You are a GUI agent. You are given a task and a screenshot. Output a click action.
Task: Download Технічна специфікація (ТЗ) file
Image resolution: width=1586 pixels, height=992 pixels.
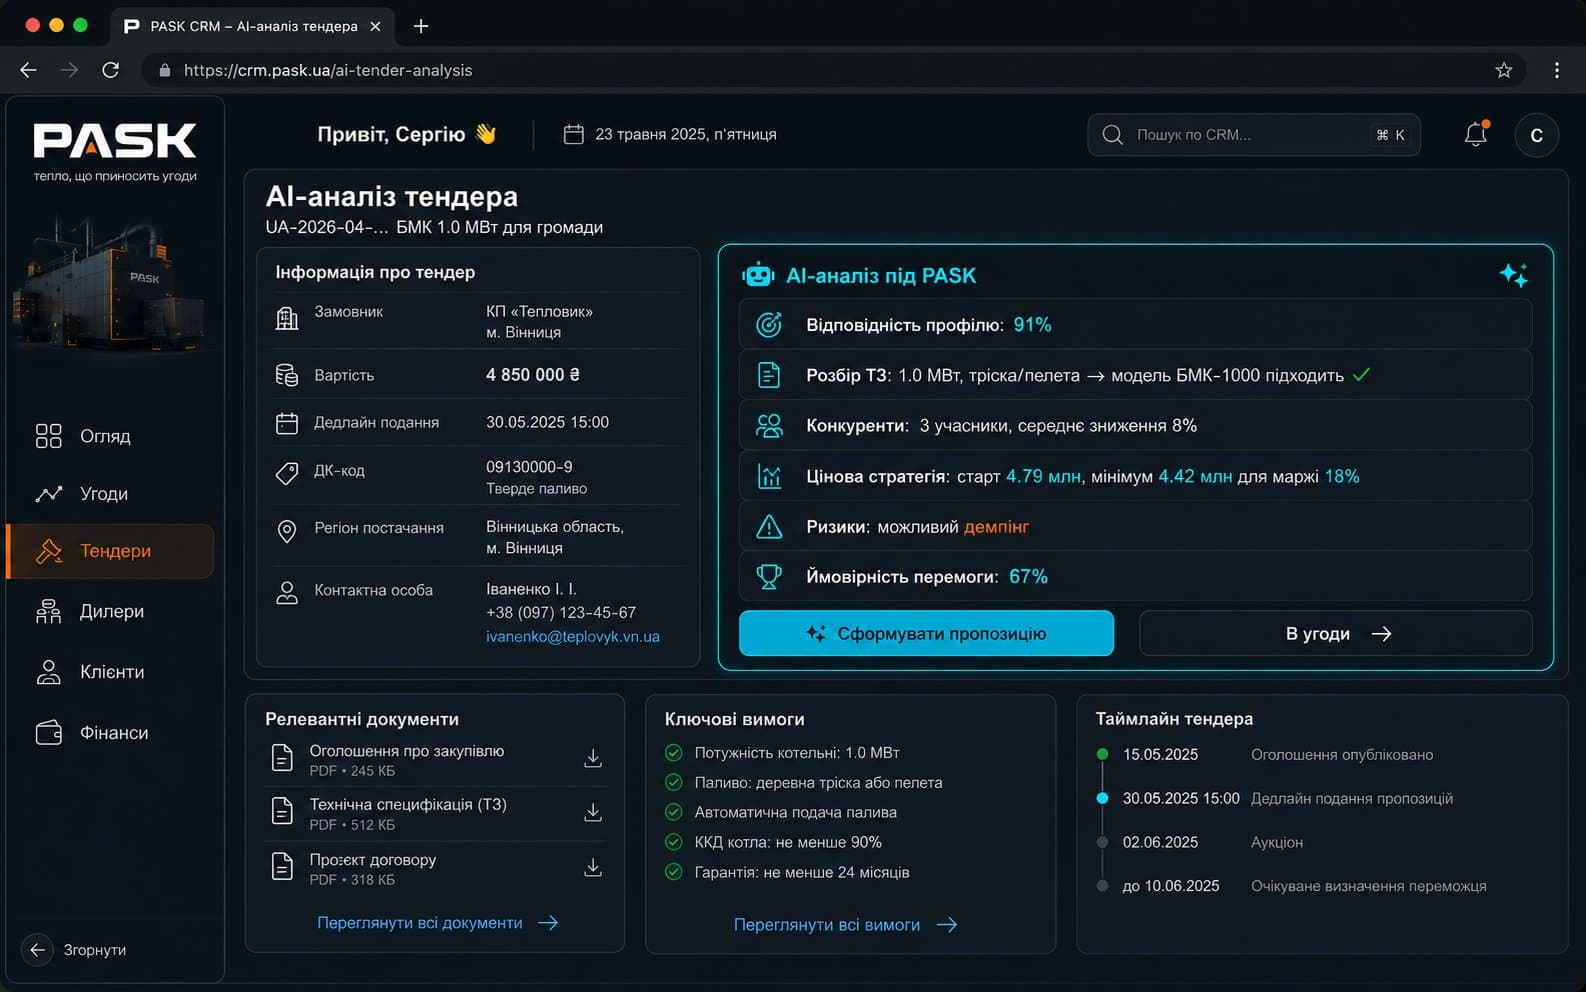593,812
